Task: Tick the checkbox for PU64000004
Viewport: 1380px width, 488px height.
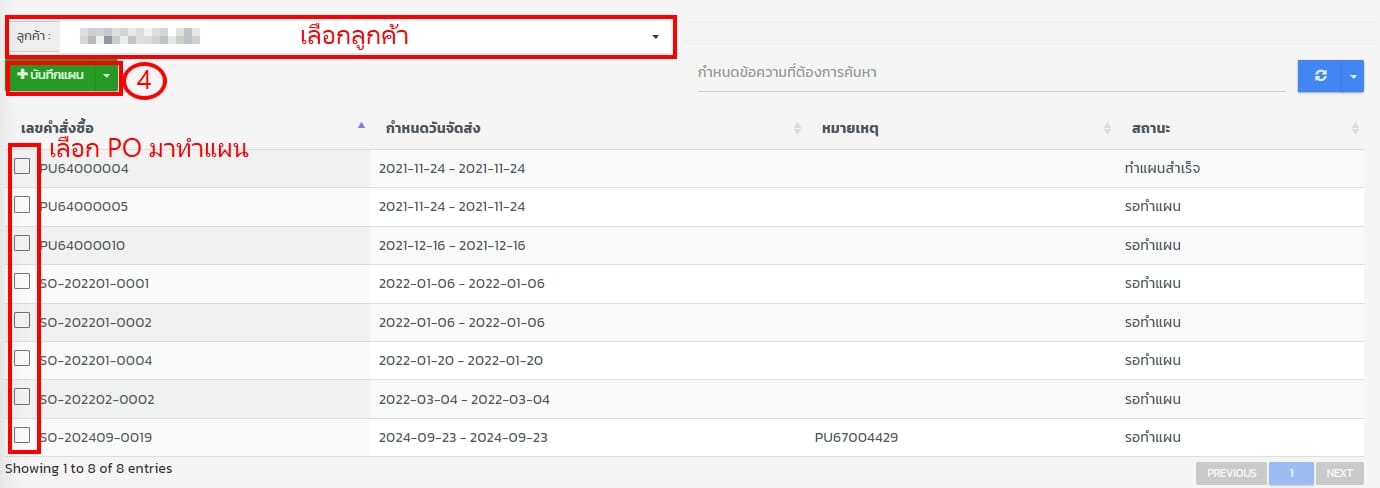Action: tap(22, 167)
